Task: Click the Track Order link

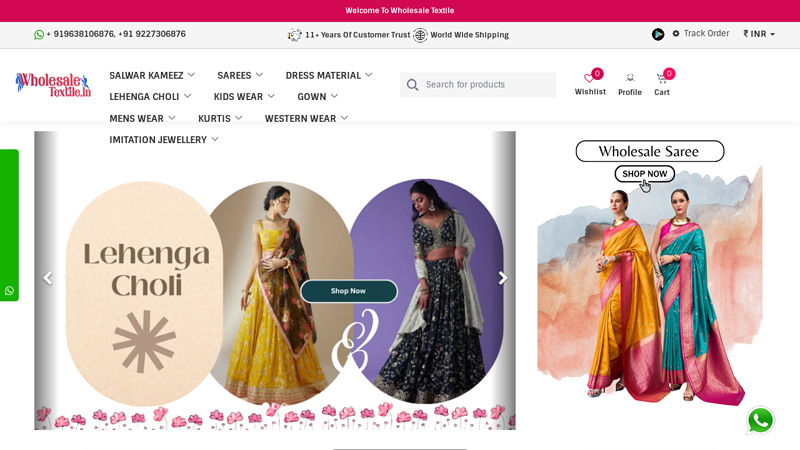Action: 706,33
